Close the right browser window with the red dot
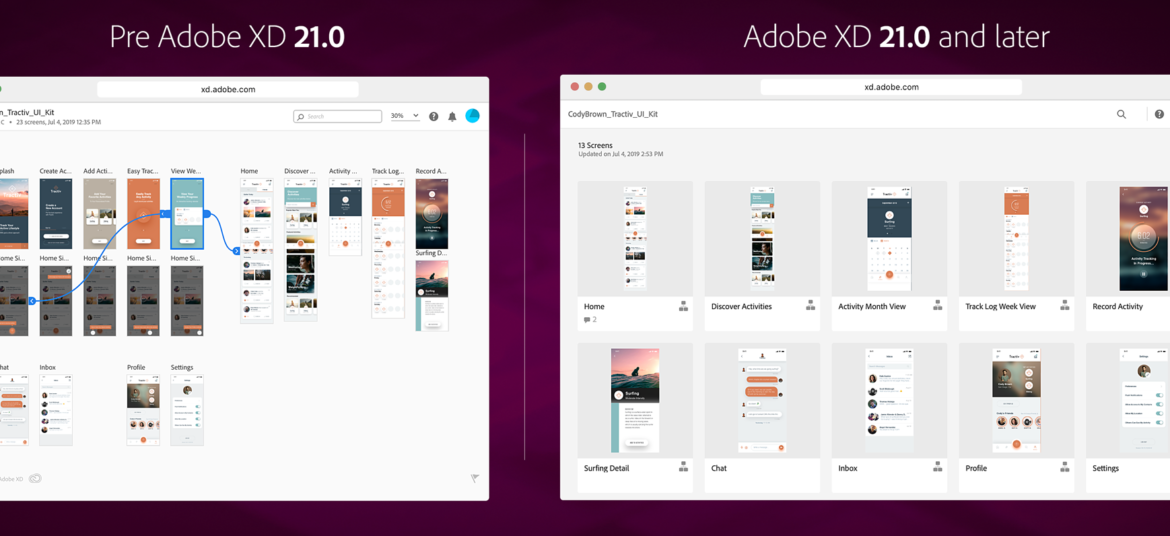1170x536 pixels. coord(575,87)
